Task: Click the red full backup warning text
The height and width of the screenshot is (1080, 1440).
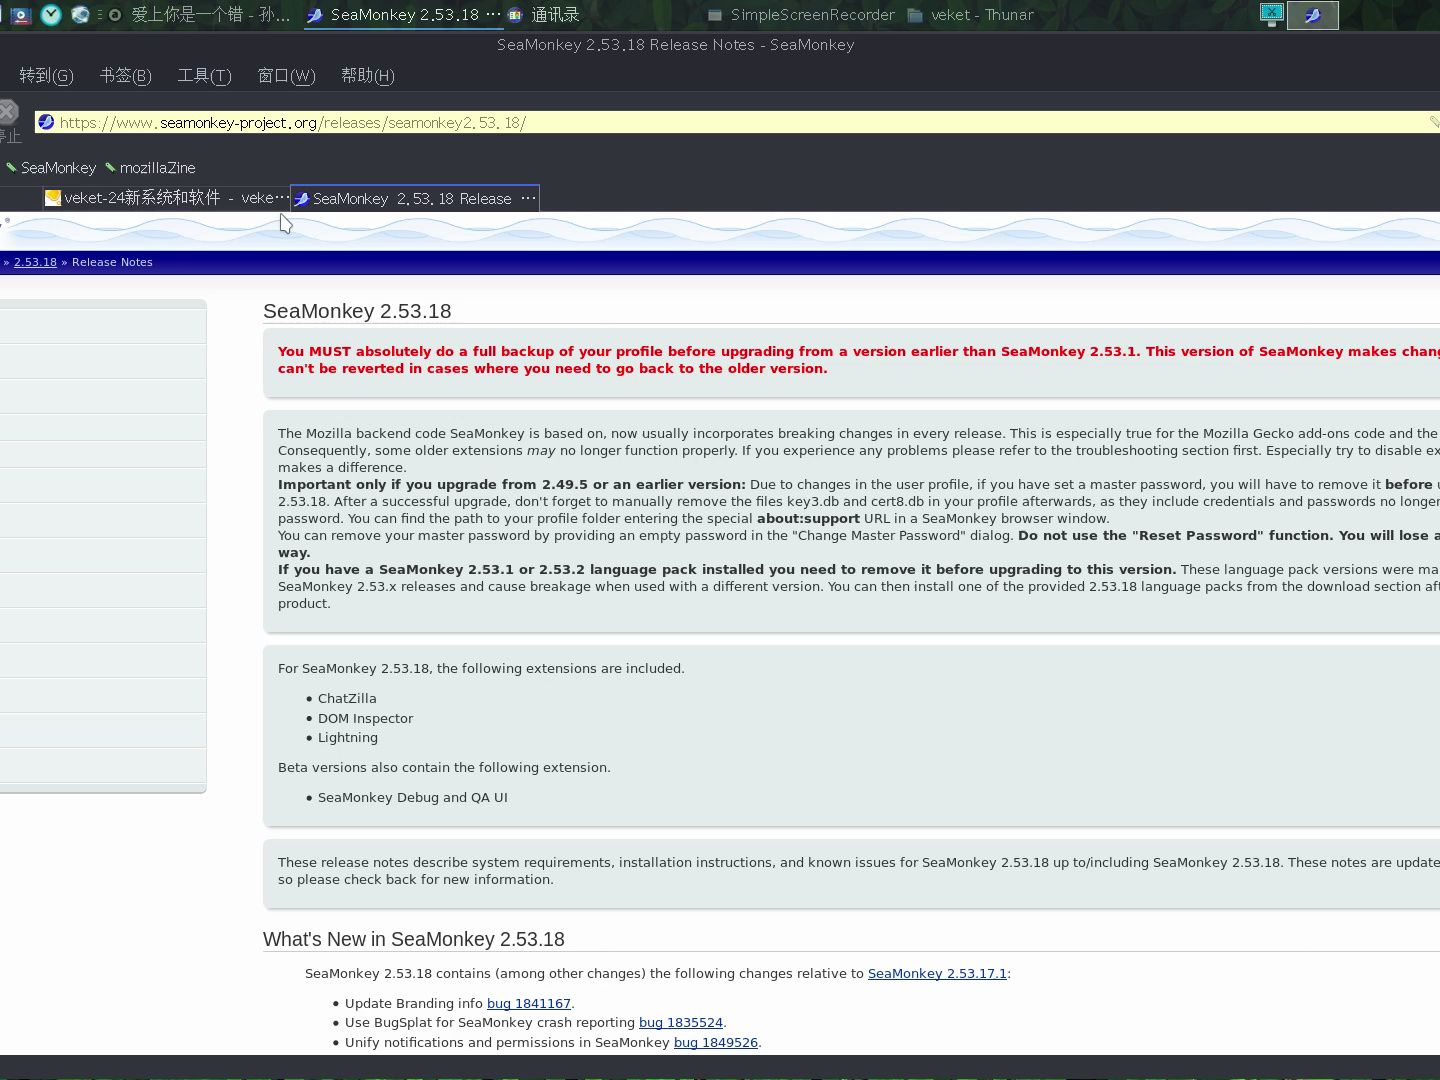Action: coord(858,360)
